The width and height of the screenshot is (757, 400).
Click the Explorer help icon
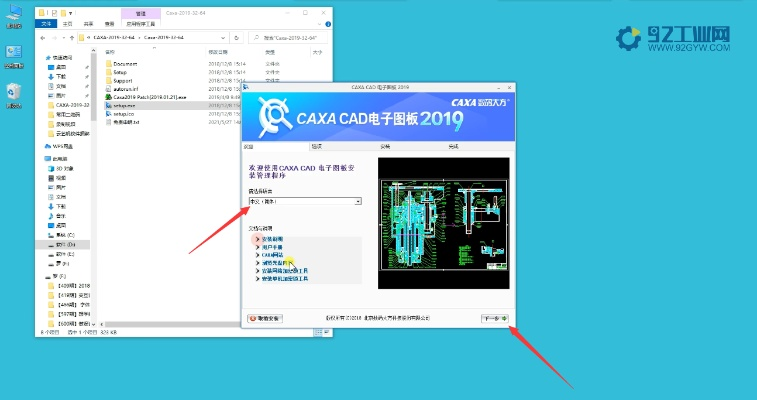[328, 24]
